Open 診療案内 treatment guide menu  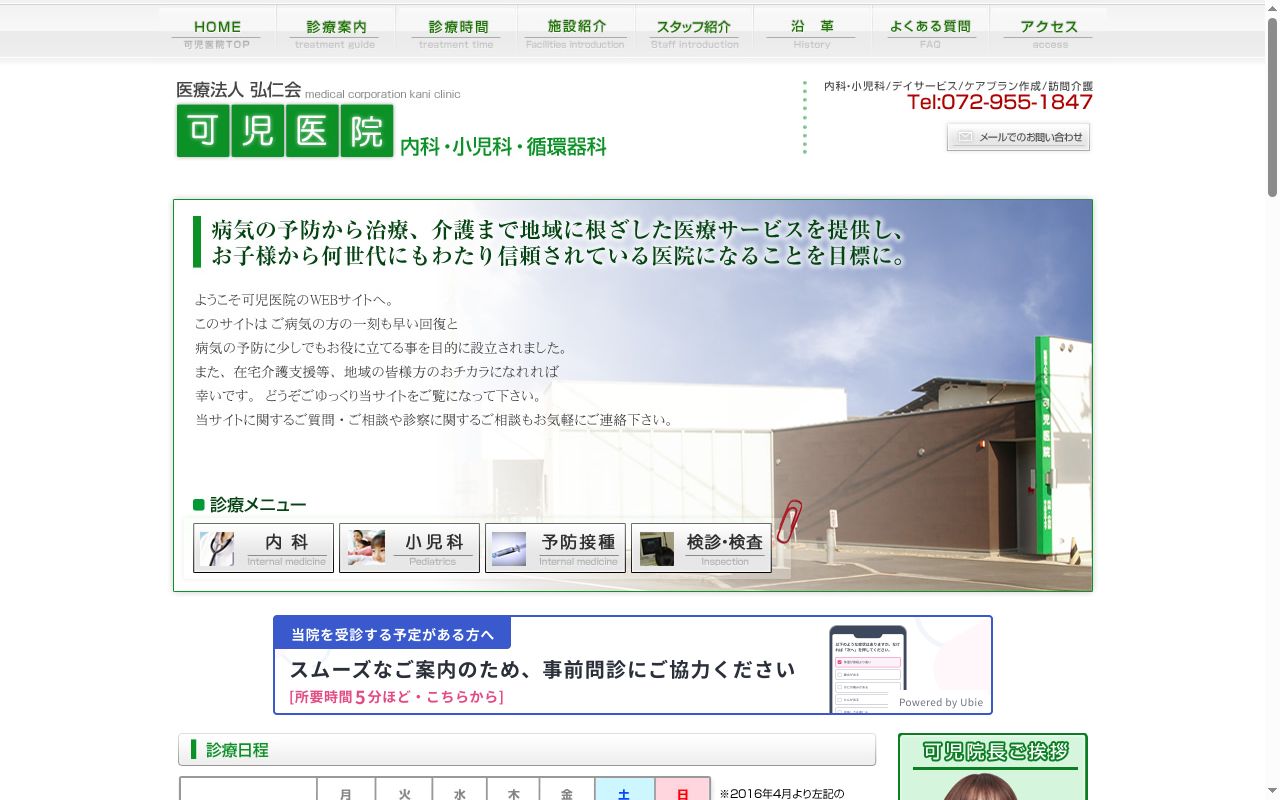click(x=335, y=33)
